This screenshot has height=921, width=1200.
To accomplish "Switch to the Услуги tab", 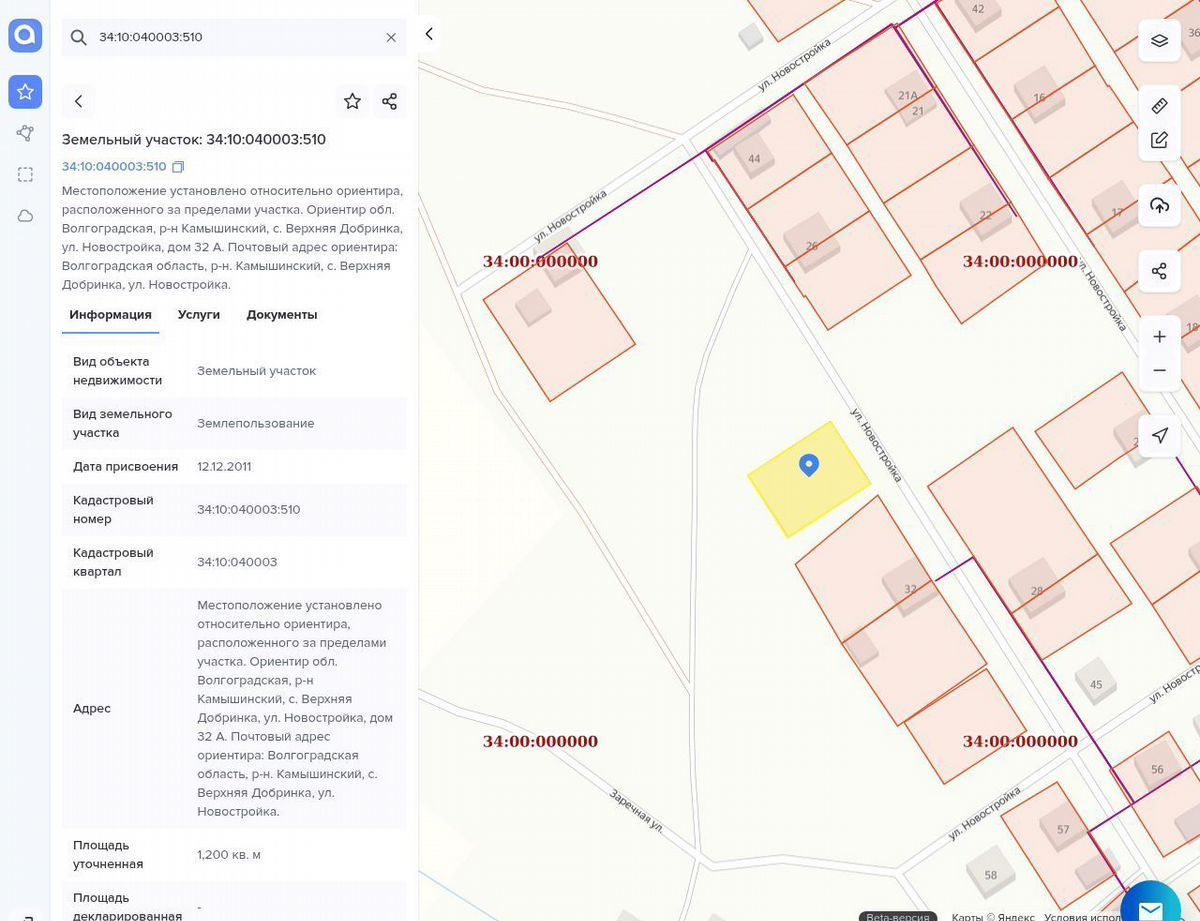I will coord(199,314).
